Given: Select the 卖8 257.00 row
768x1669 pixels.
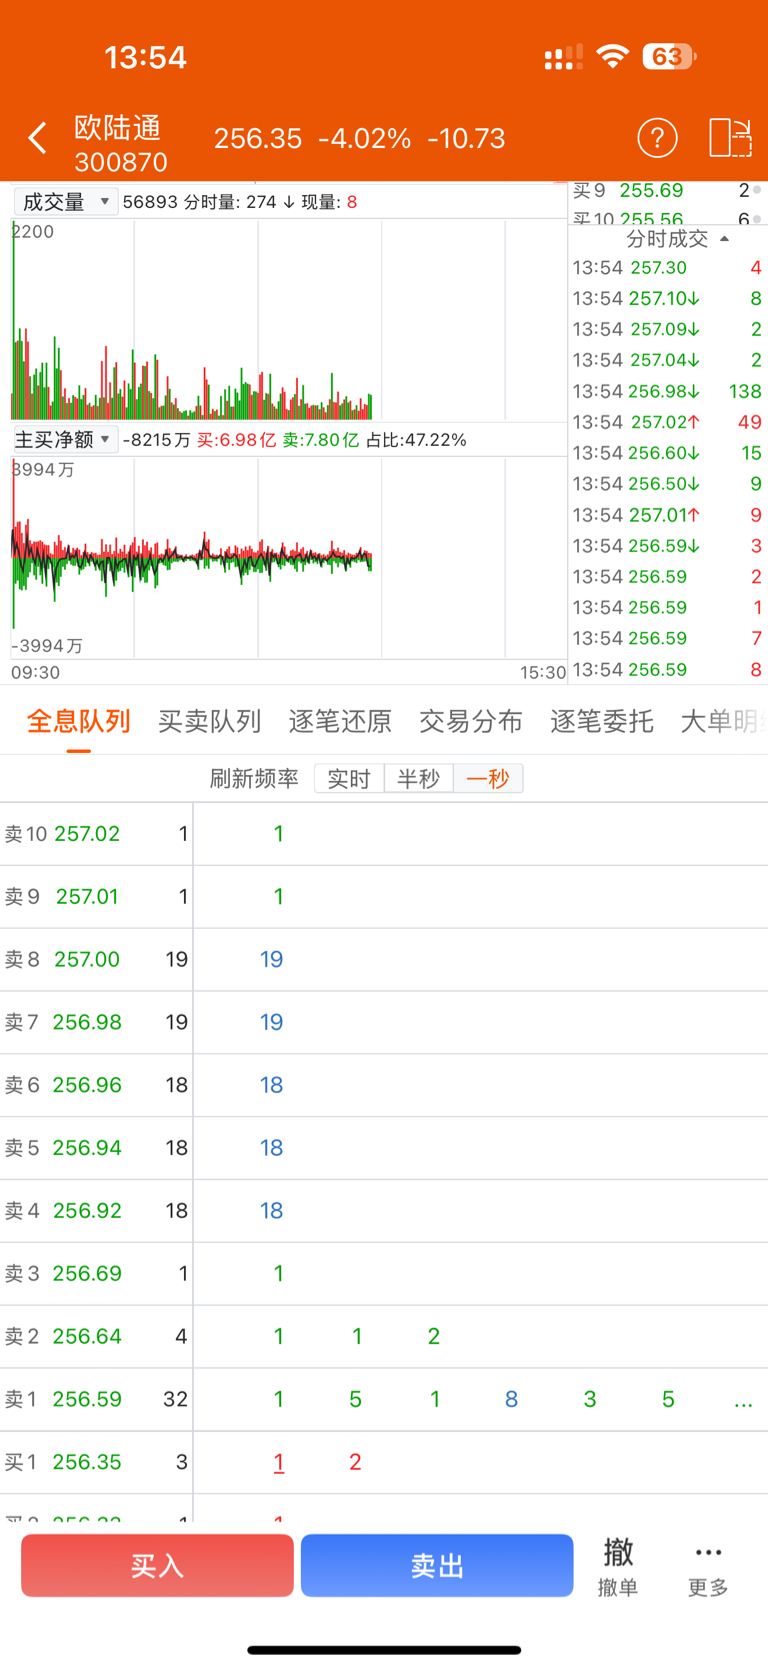Looking at the screenshot, I should (384, 960).
